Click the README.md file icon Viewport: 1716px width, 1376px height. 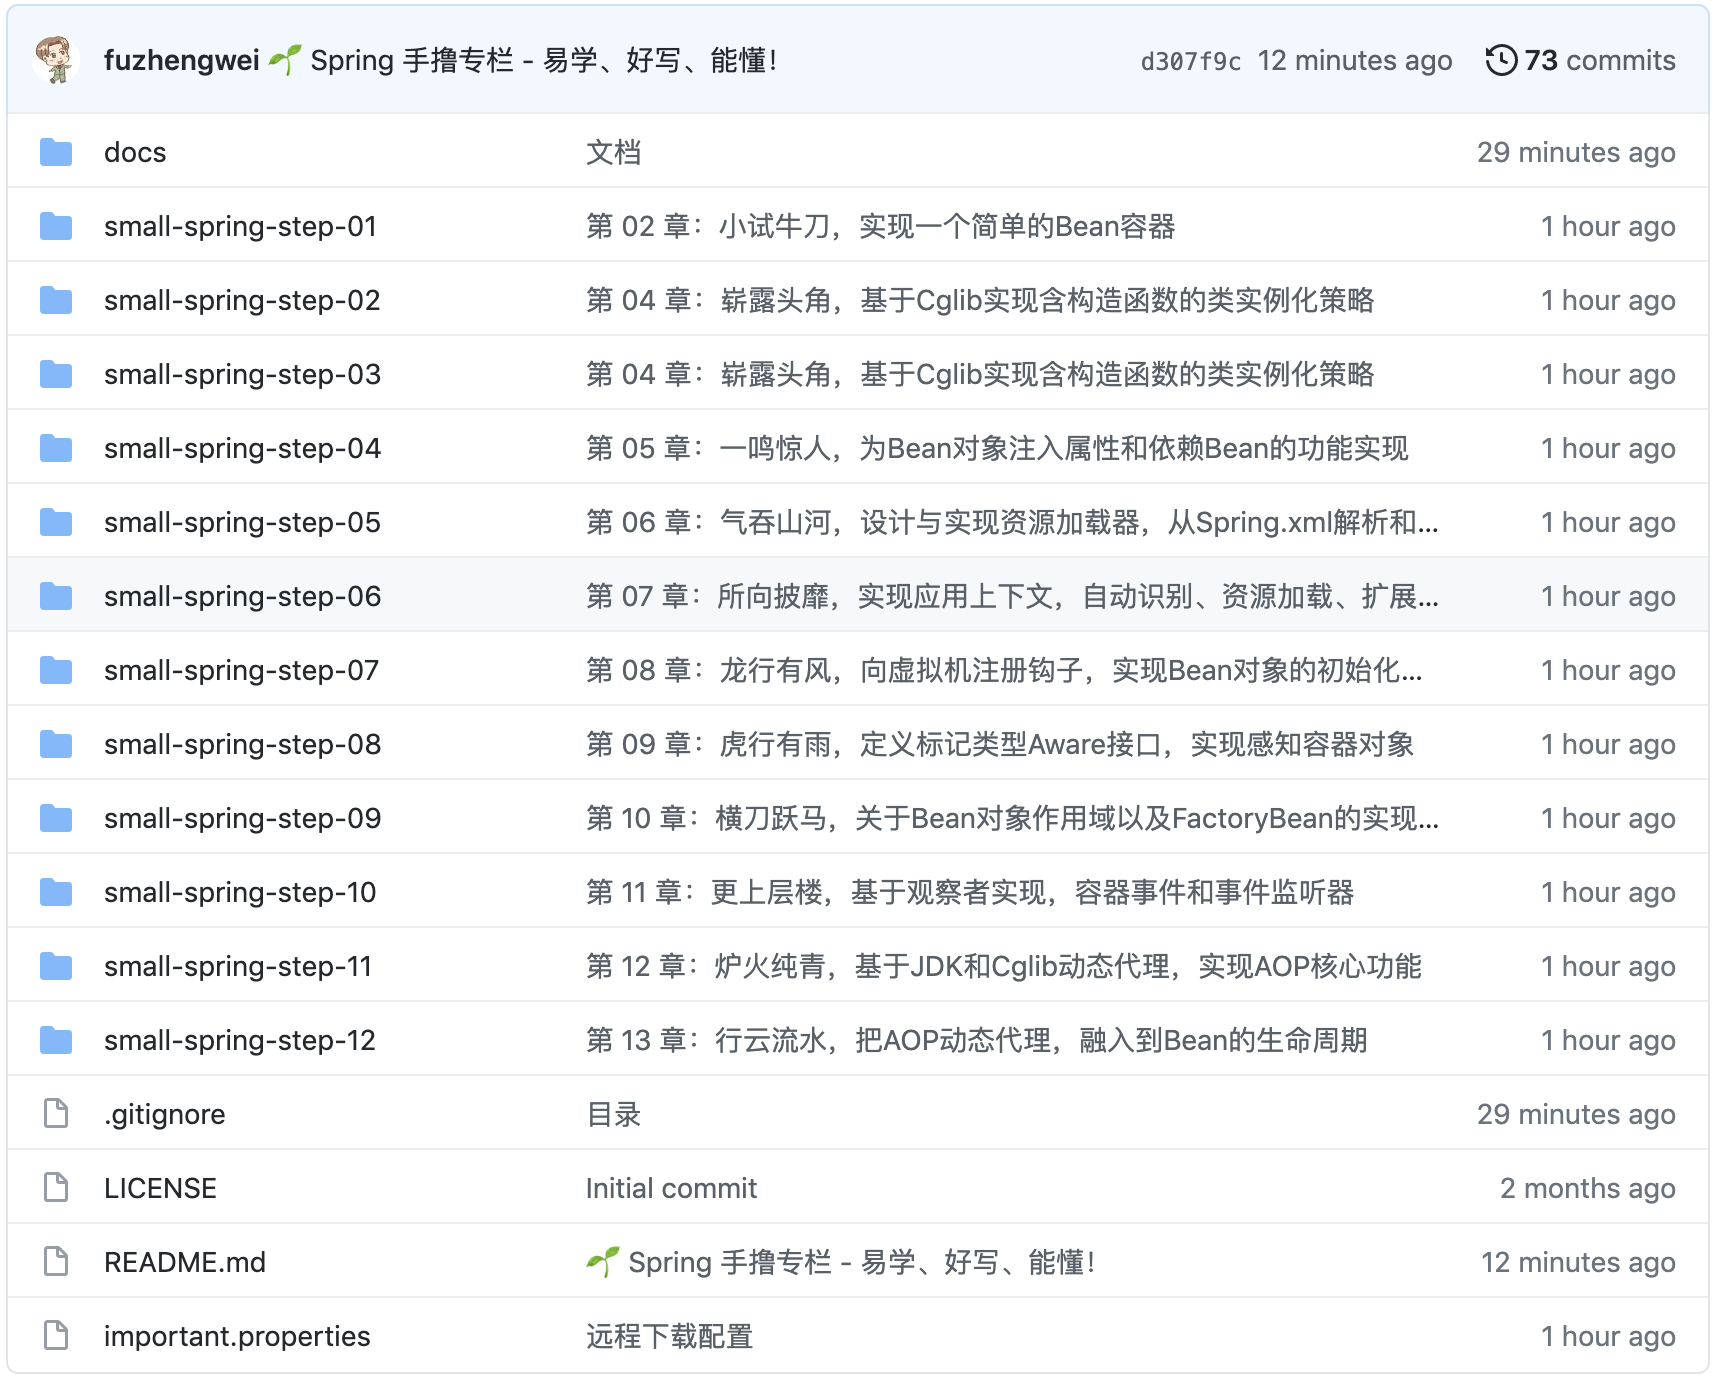coord(56,1261)
